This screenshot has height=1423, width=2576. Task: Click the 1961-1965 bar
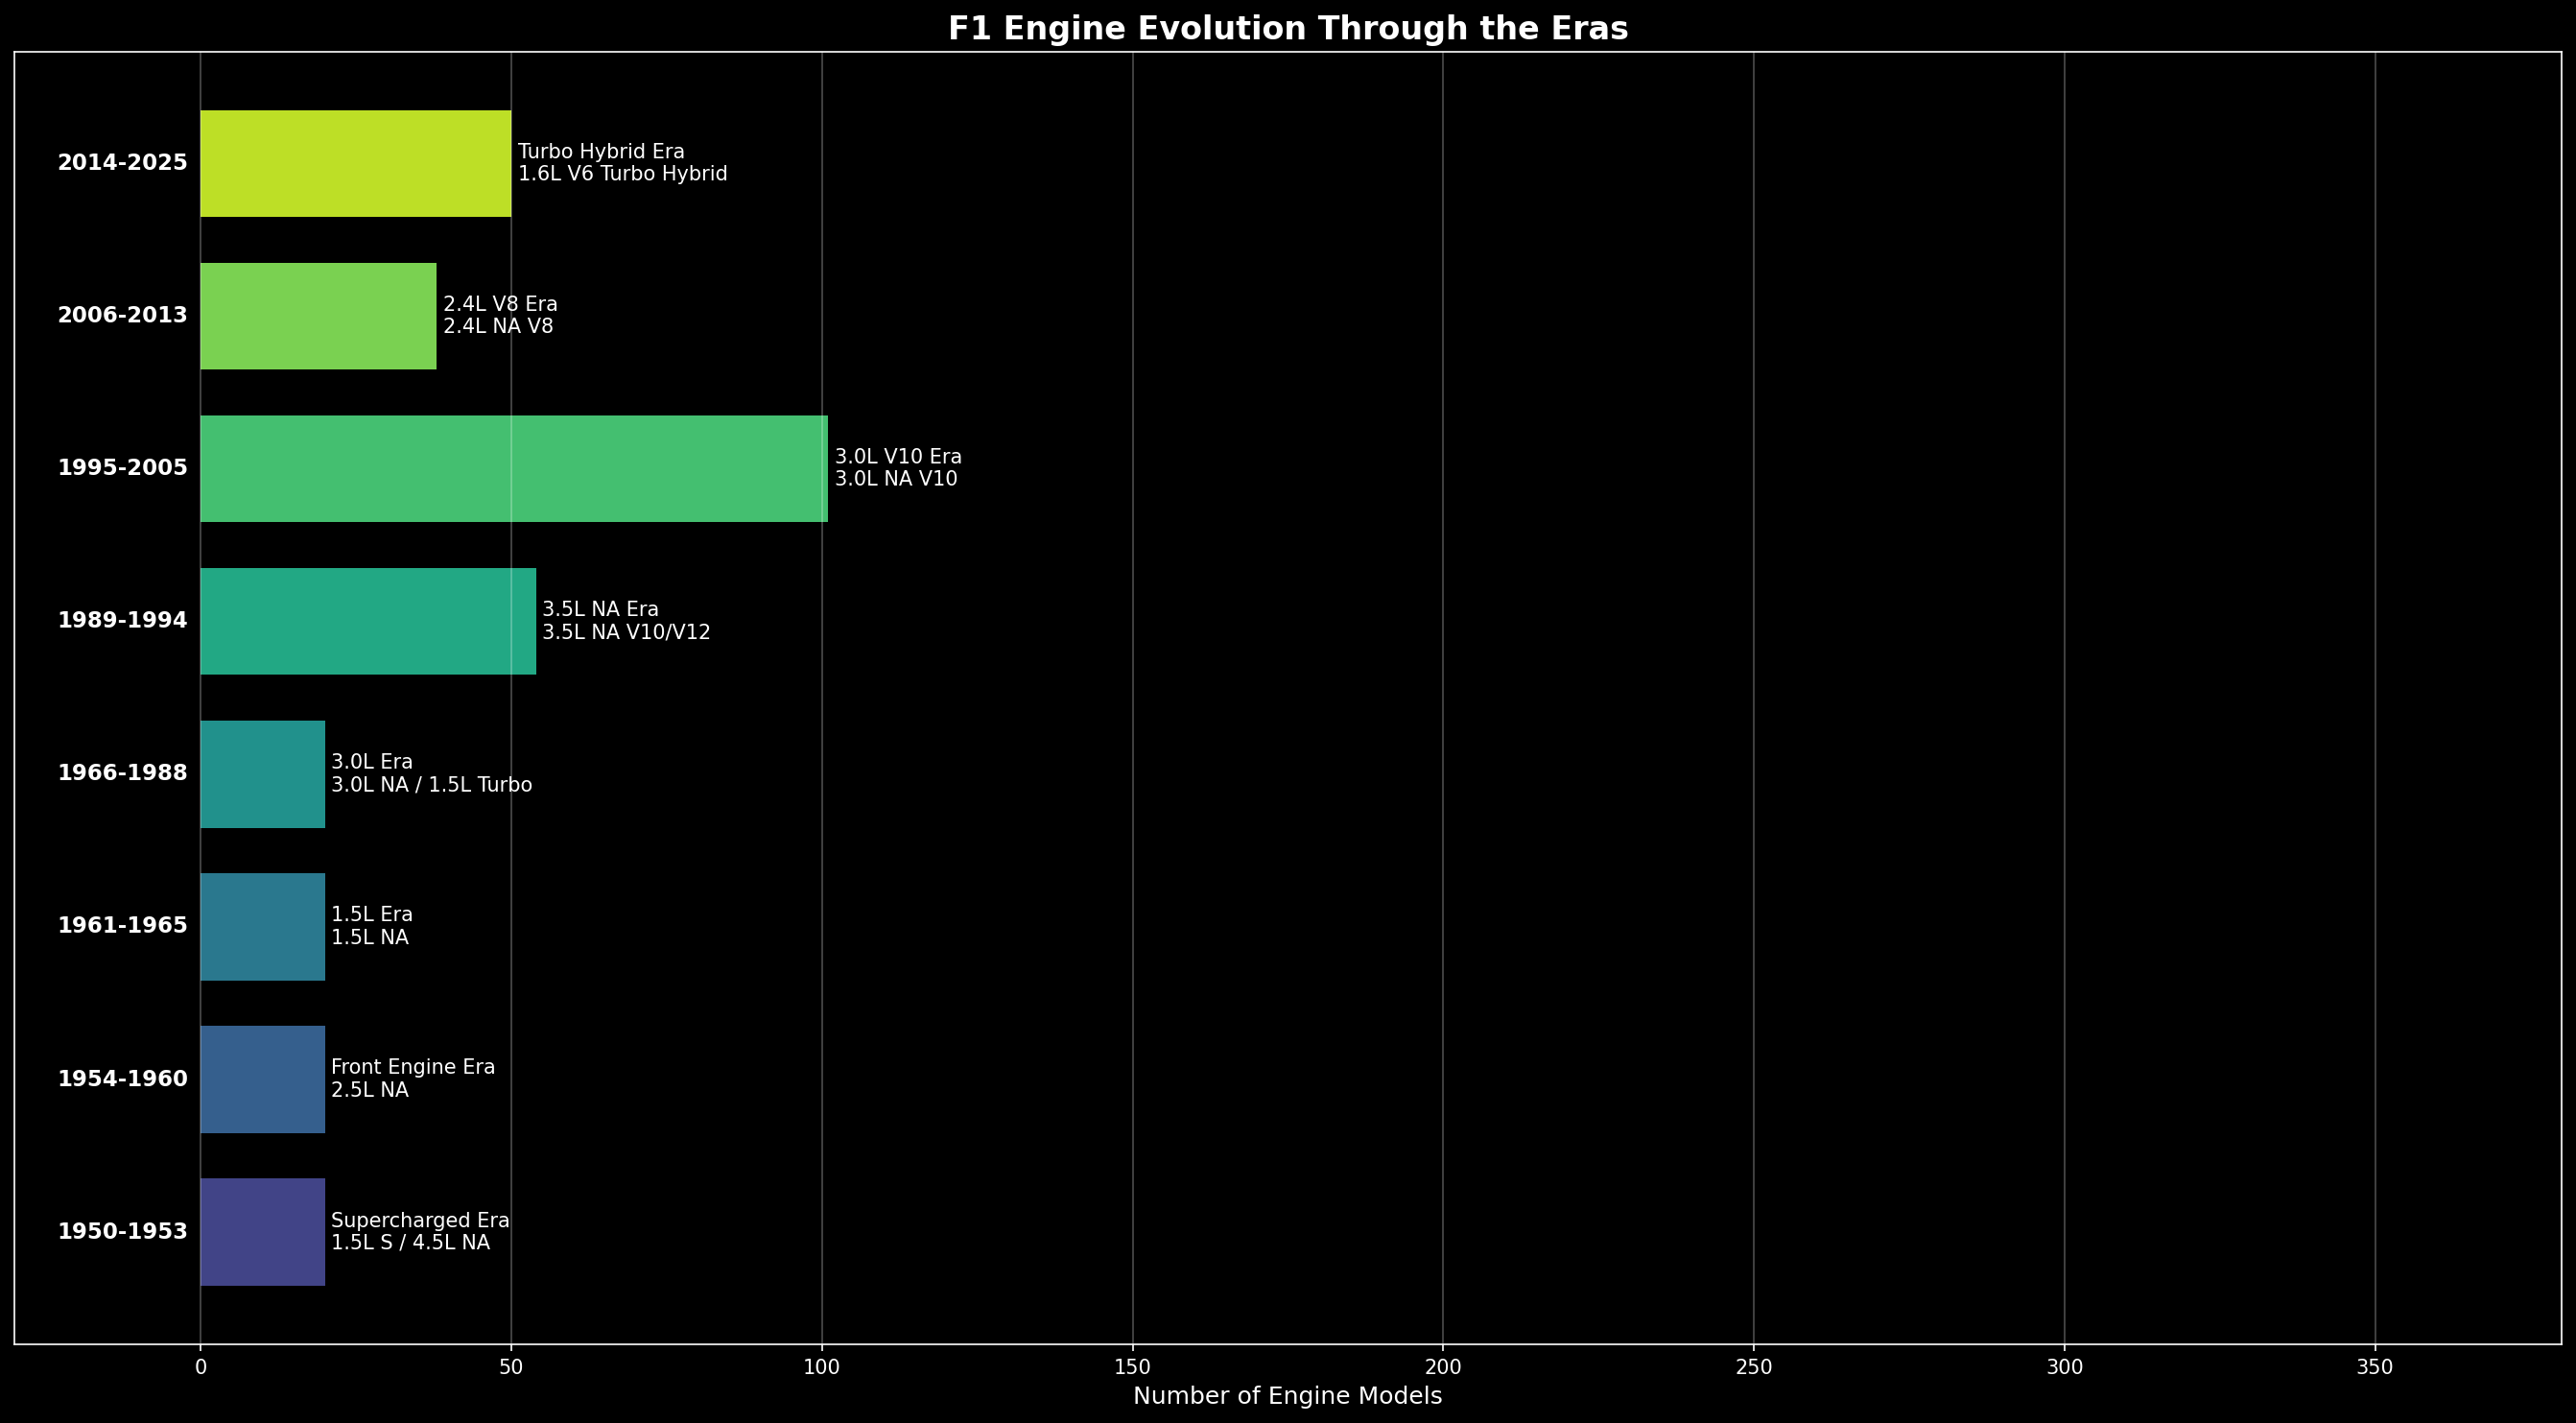263,927
